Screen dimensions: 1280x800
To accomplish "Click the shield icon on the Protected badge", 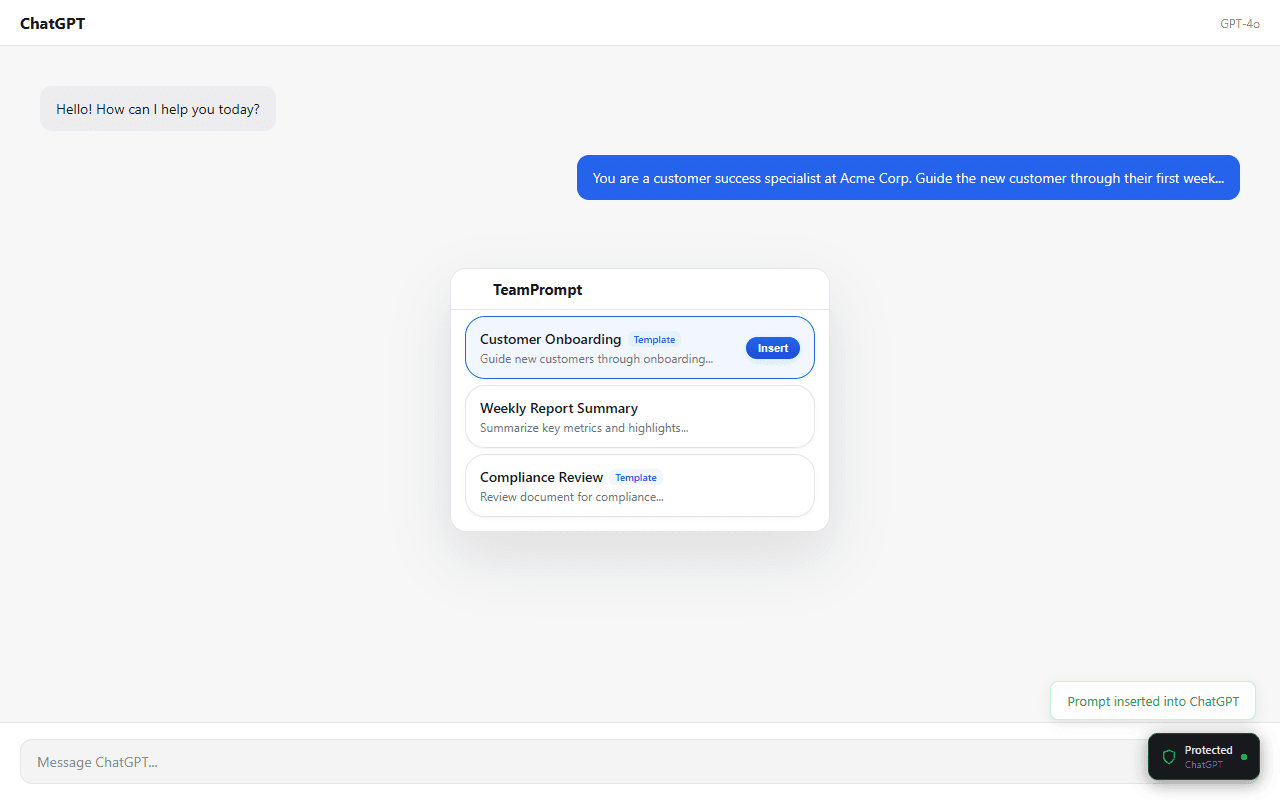I will [1169, 756].
